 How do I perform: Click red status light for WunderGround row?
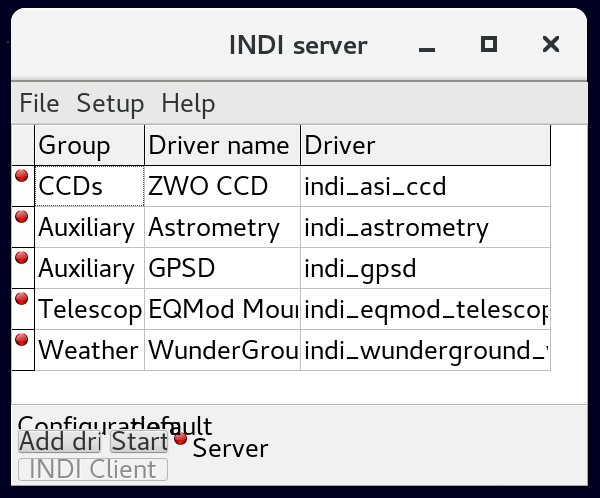coord(22,340)
